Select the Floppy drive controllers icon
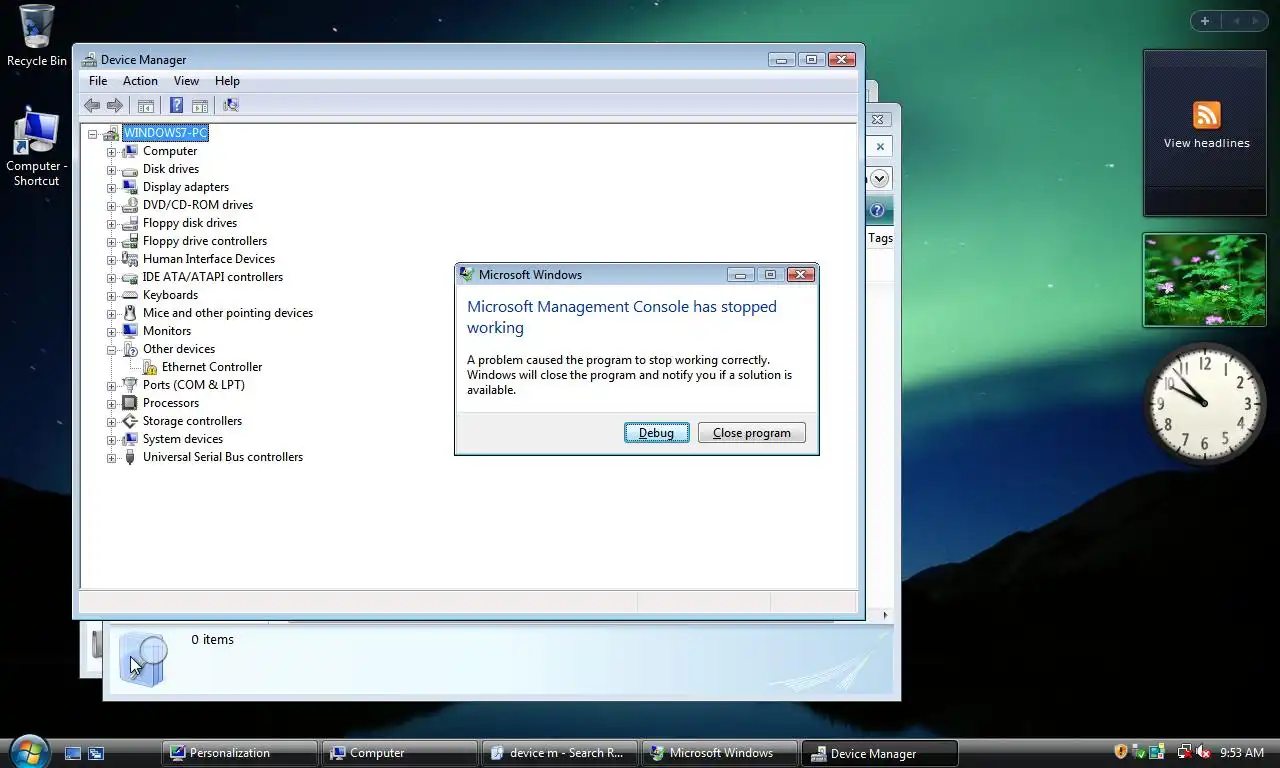This screenshot has width=1280, height=768. click(x=130, y=241)
